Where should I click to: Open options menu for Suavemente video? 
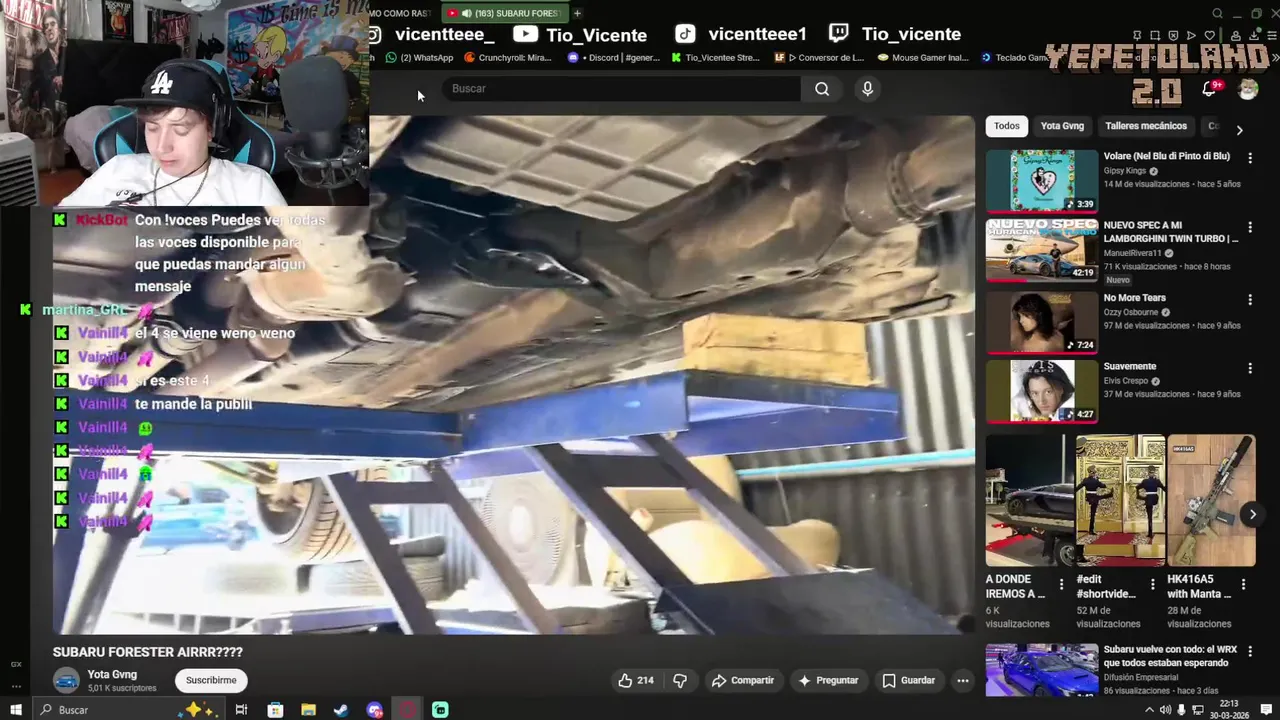click(x=1250, y=368)
